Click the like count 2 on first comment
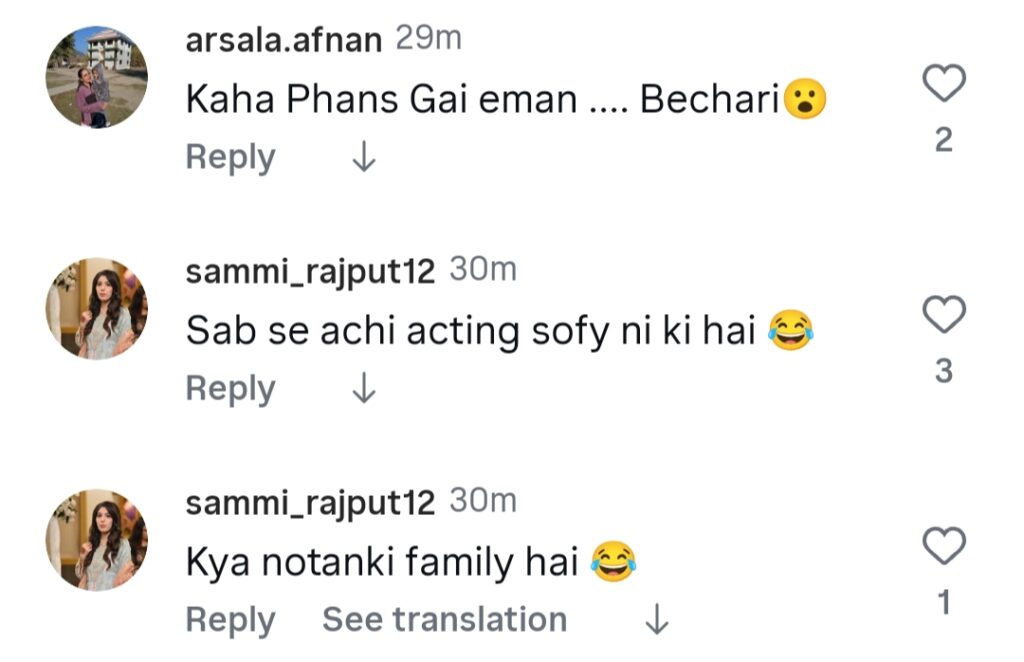The height and width of the screenshot is (662, 1024). [943, 141]
